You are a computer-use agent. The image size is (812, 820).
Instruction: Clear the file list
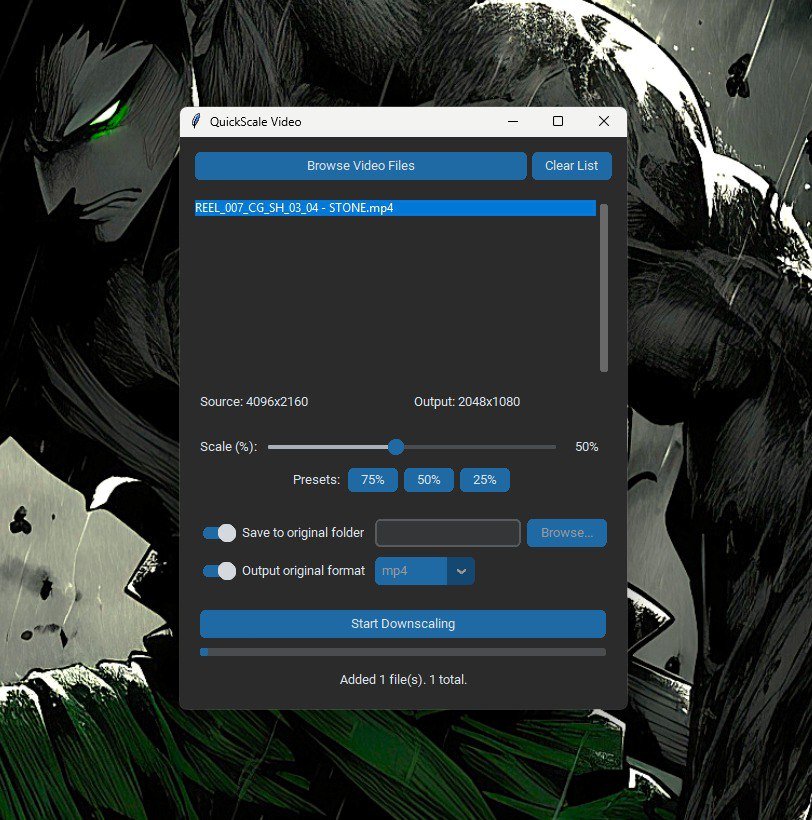pos(571,166)
